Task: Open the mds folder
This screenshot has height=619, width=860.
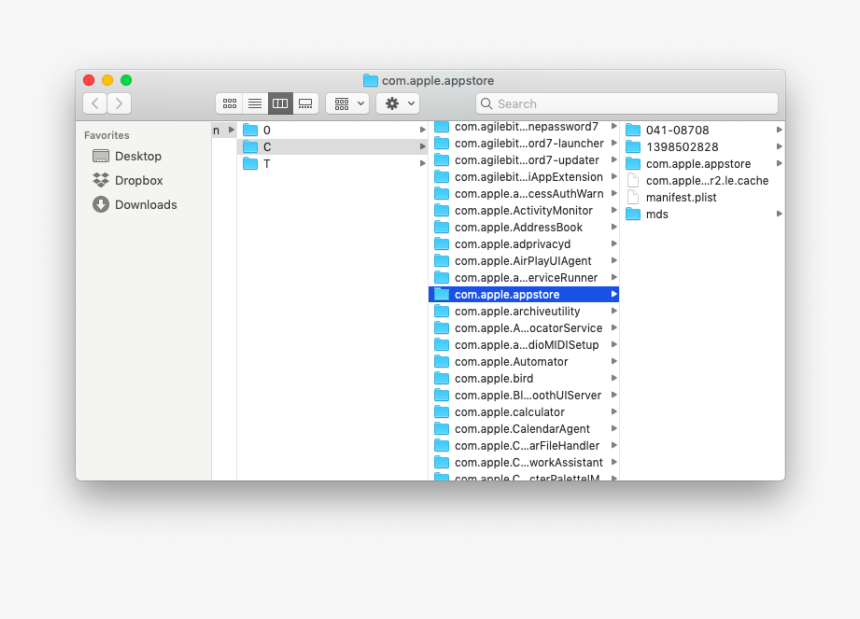Action: click(703, 214)
